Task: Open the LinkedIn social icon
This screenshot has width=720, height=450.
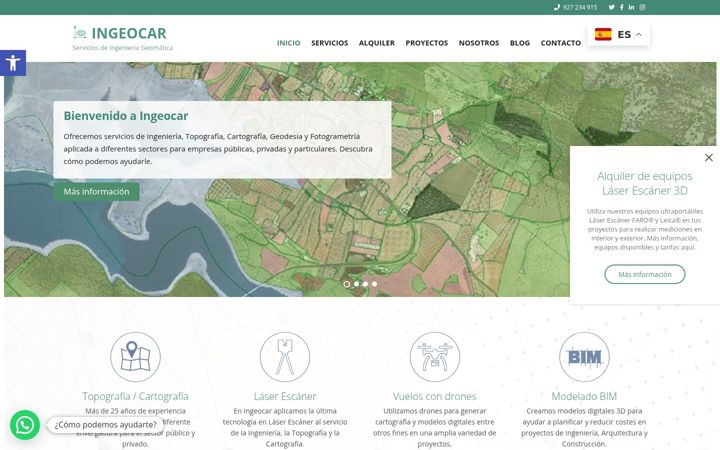Action: click(x=631, y=7)
